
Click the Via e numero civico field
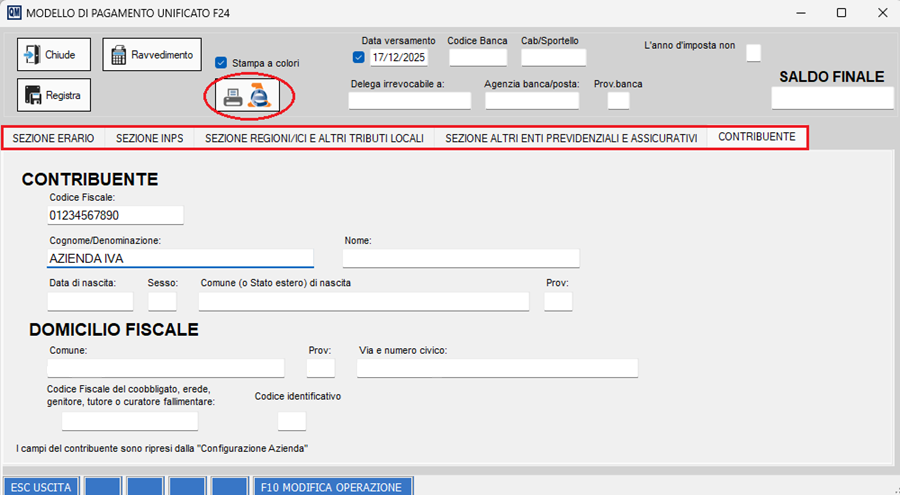tap(497, 368)
